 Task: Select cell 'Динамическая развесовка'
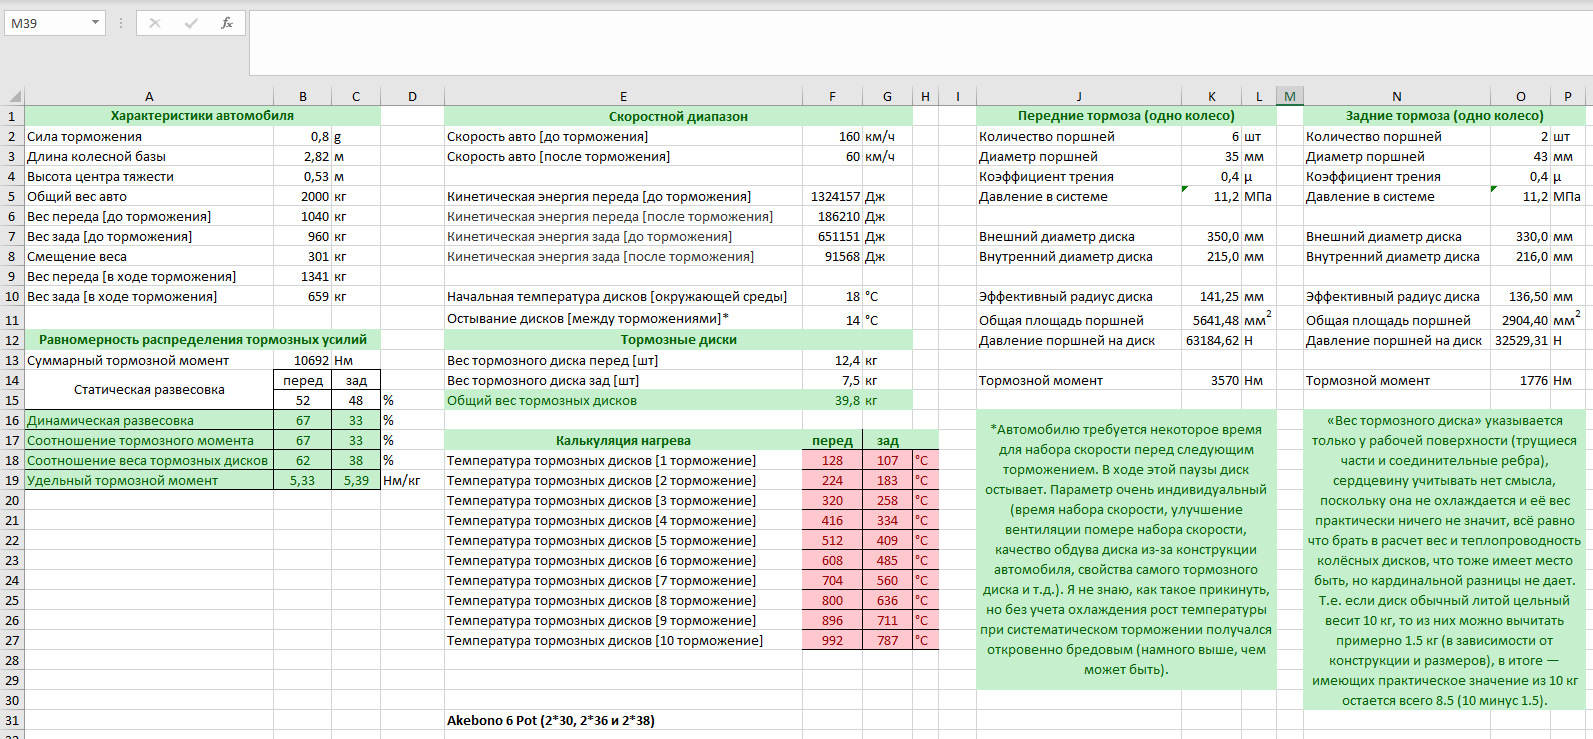[149, 420]
